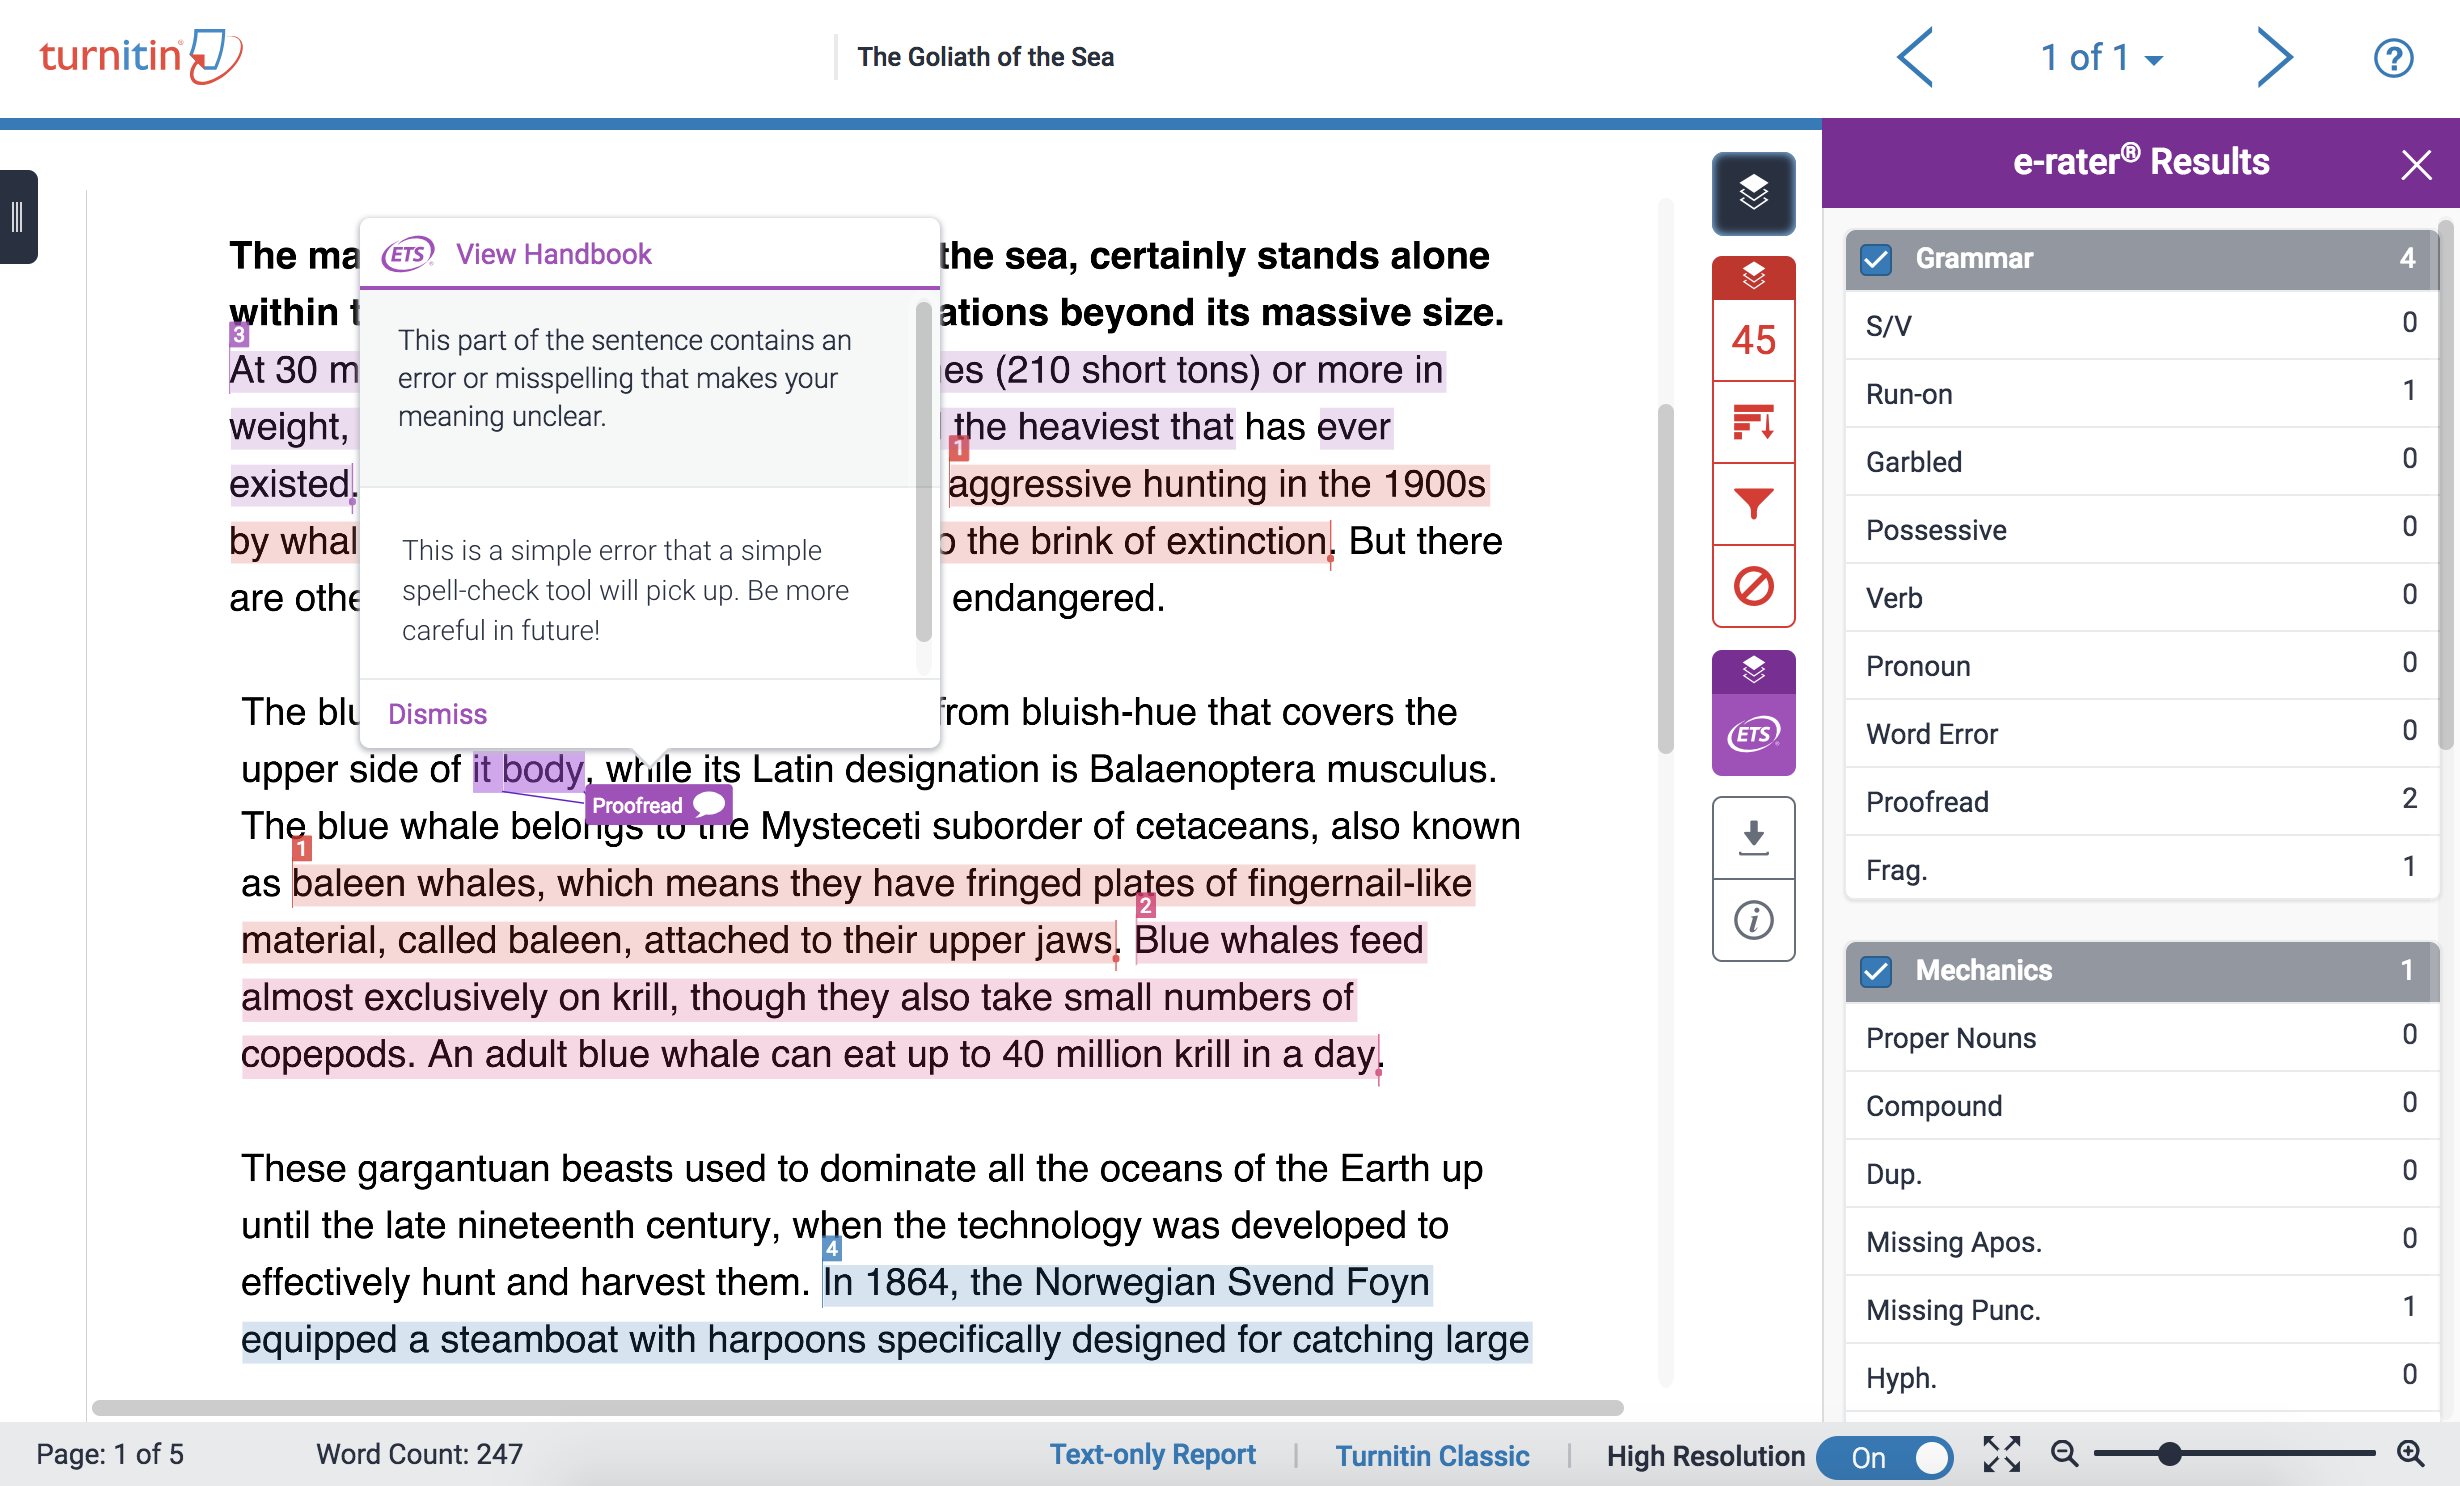Screen dimensions: 2460x1486
Task: Click the zoom in magnifier
Action: click(2410, 1453)
